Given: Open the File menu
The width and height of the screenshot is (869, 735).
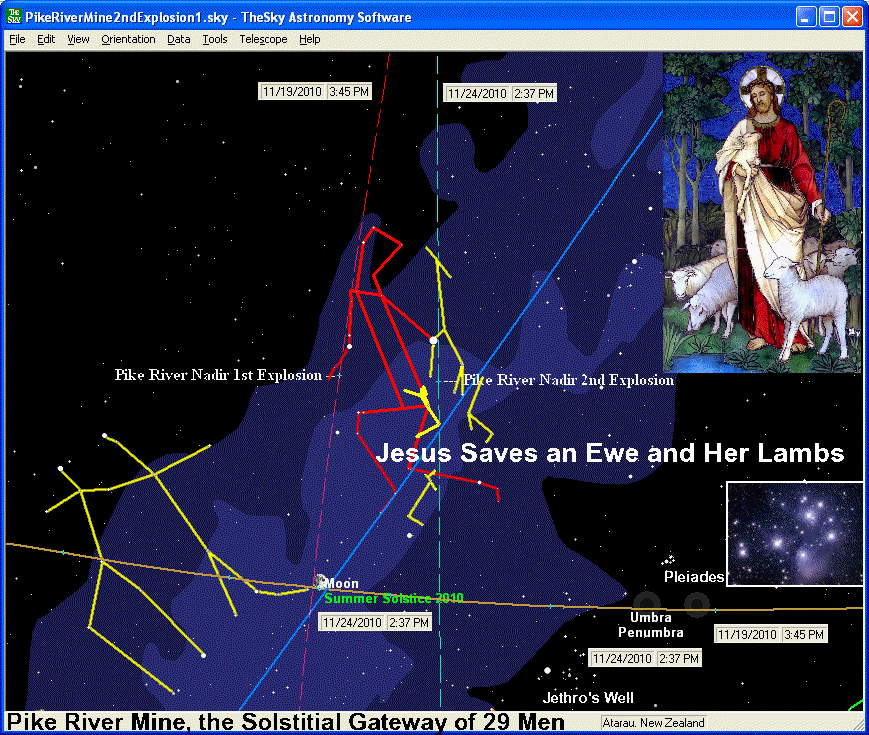Looking at the screenshot, I should point(17,39).
